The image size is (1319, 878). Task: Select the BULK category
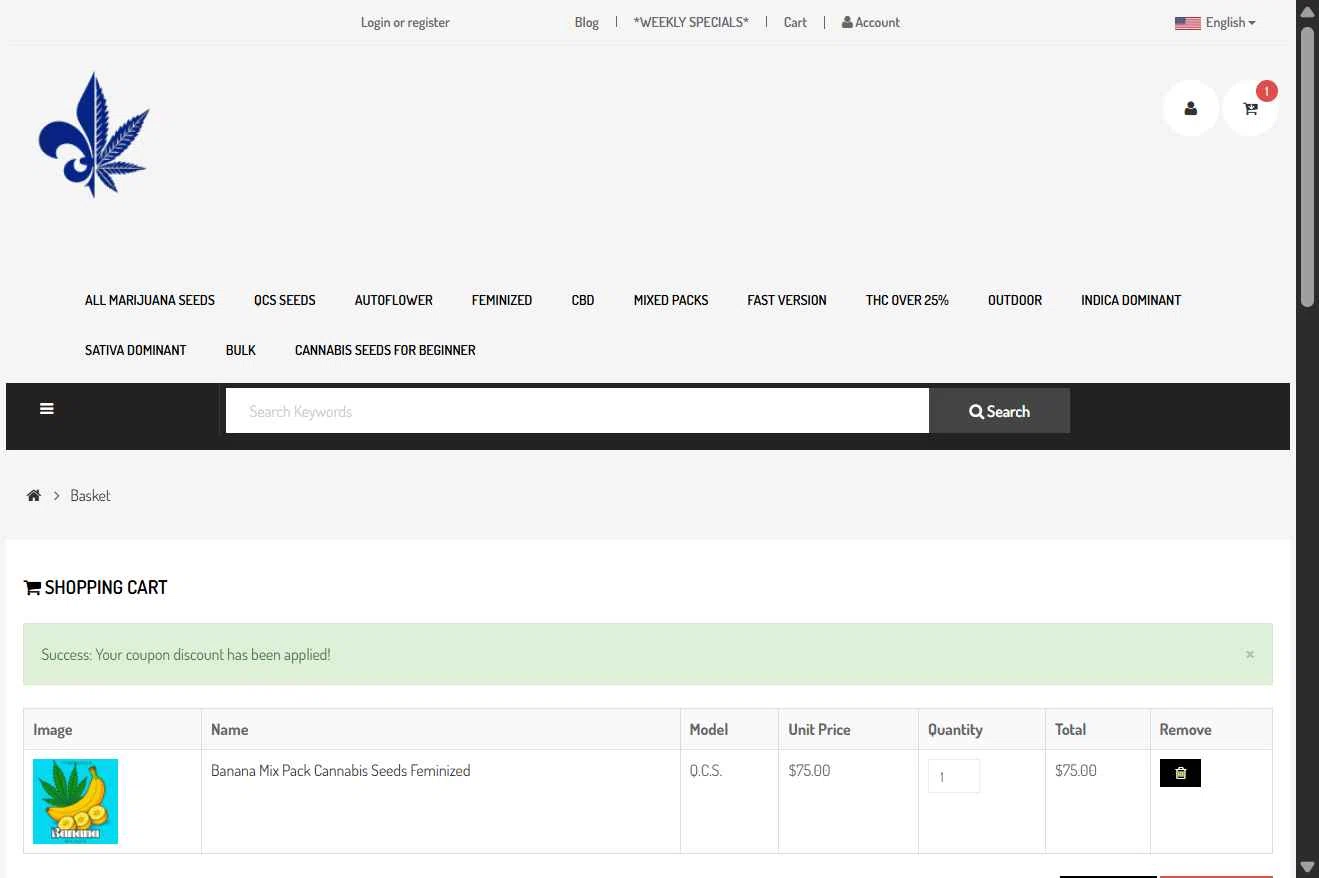pyautogui.click(x=241, y=350)
